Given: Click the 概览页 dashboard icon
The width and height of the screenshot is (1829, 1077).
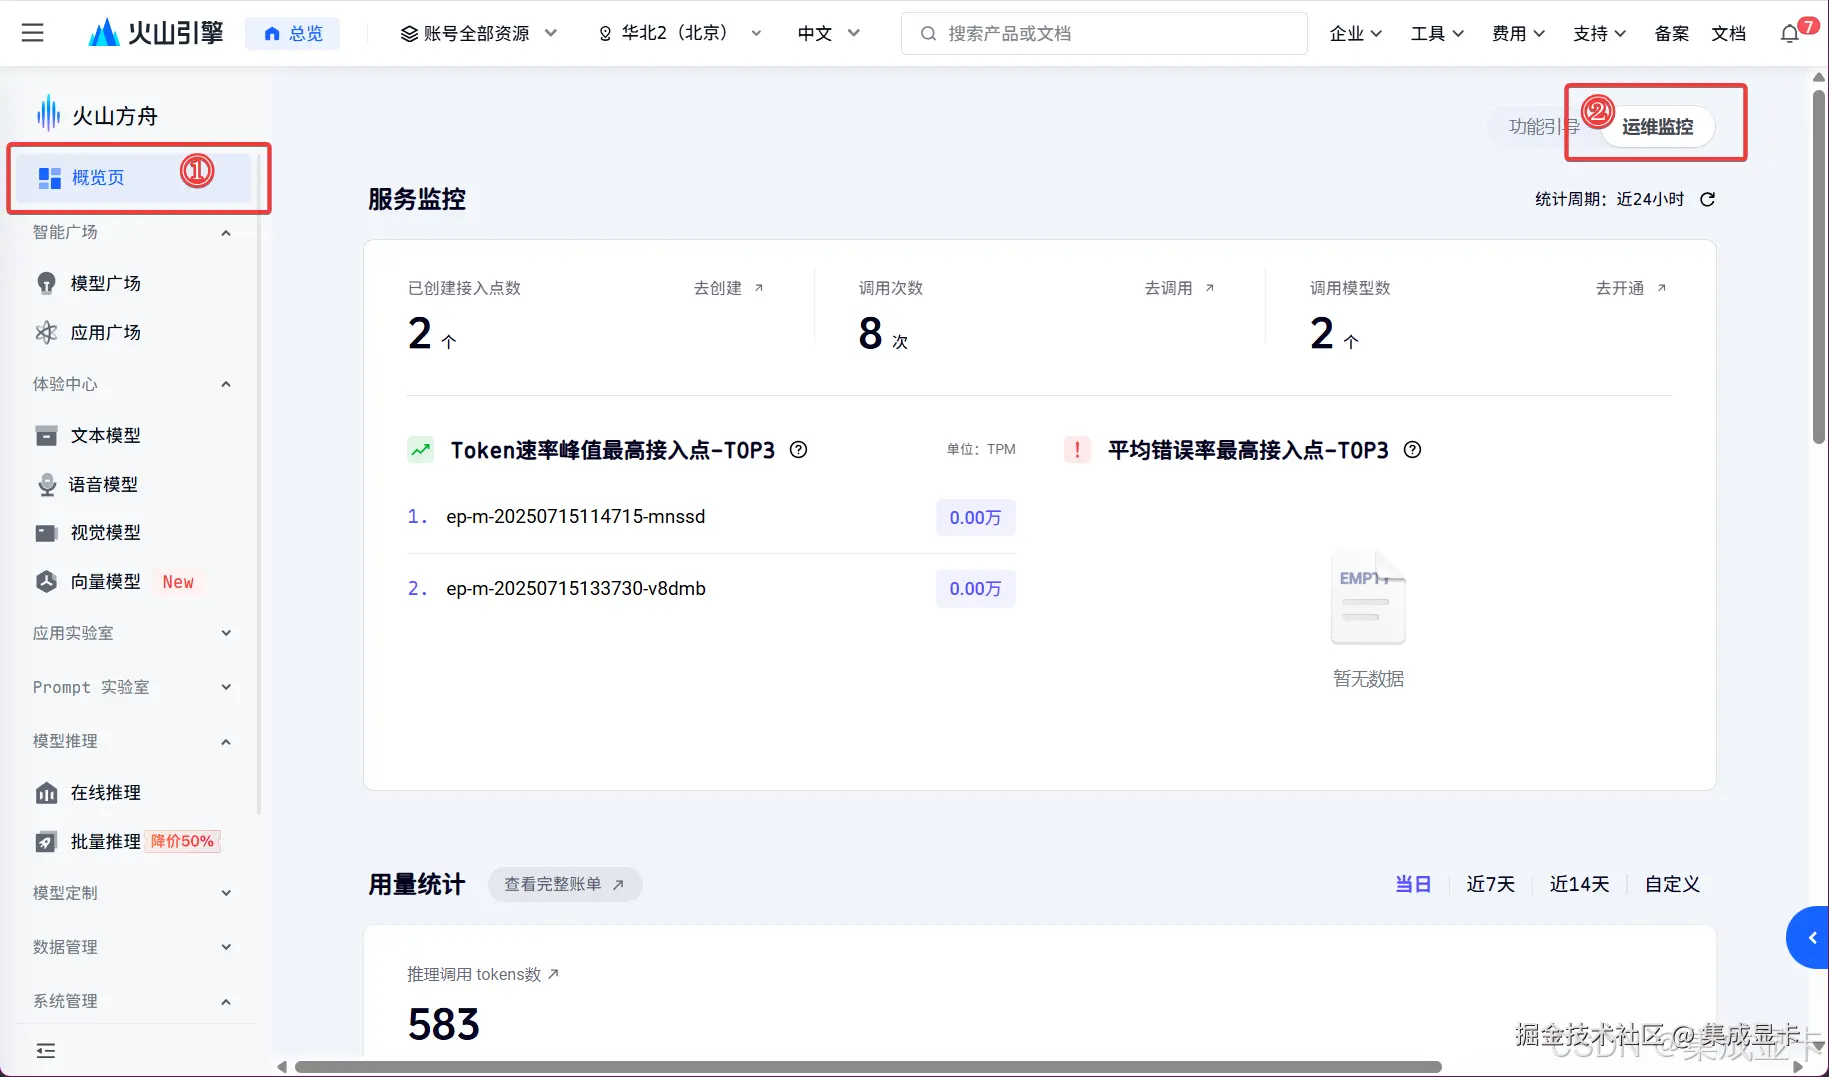Looking at the screenshot, I should click(49, 178).
